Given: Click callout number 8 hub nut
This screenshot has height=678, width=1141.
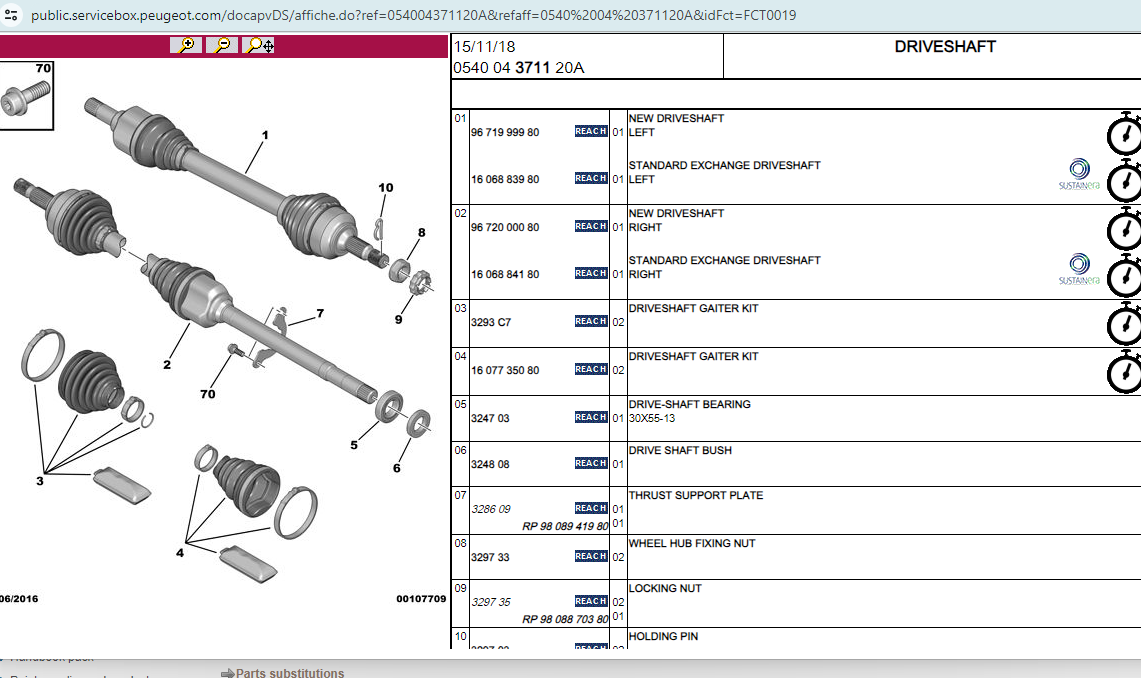Looking at the screenshot, I should pyautogui.click(x=421, y=233).
